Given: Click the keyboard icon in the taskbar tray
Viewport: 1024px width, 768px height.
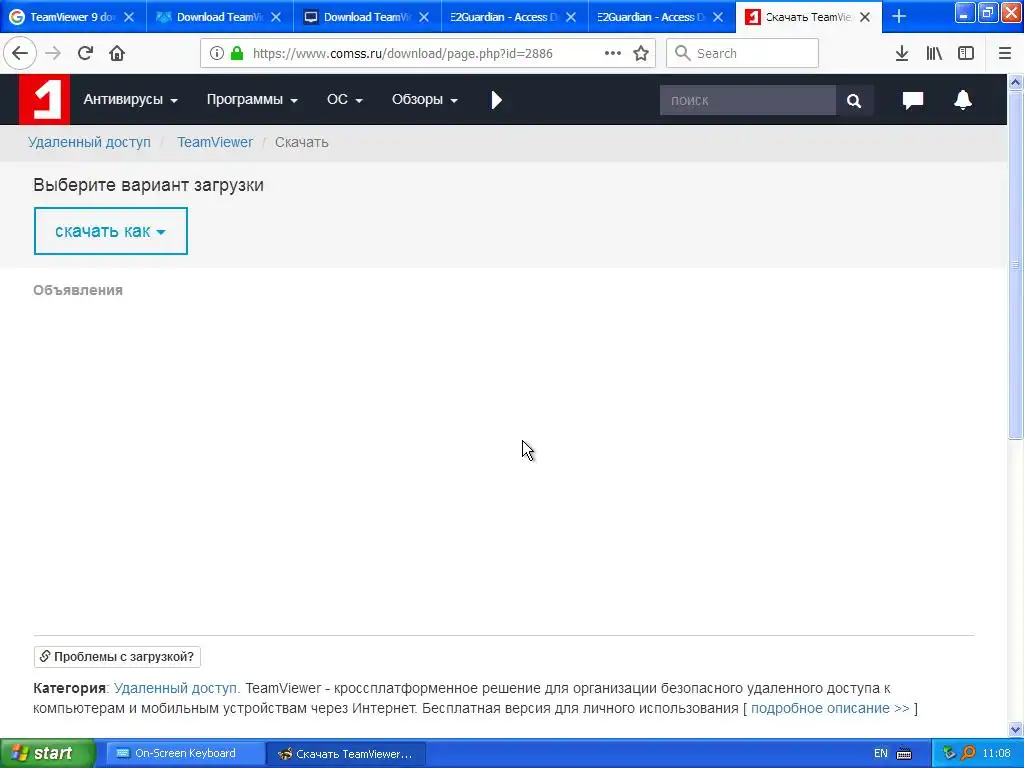Looking at the screenshot, I should [x=904, y=754].
